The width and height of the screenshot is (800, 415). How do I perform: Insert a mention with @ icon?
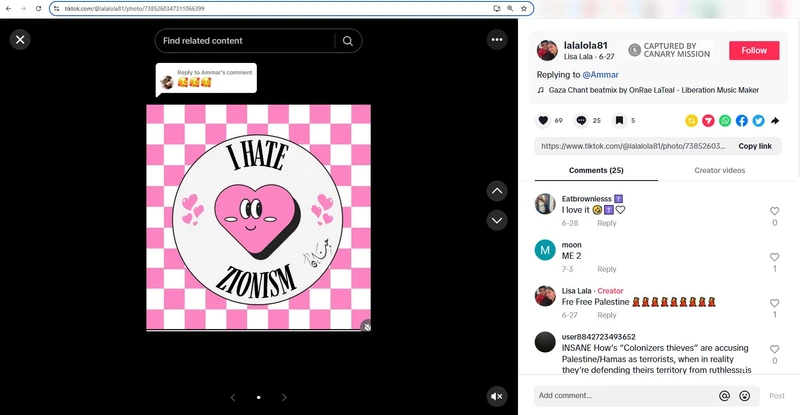(x=724, y=396)
